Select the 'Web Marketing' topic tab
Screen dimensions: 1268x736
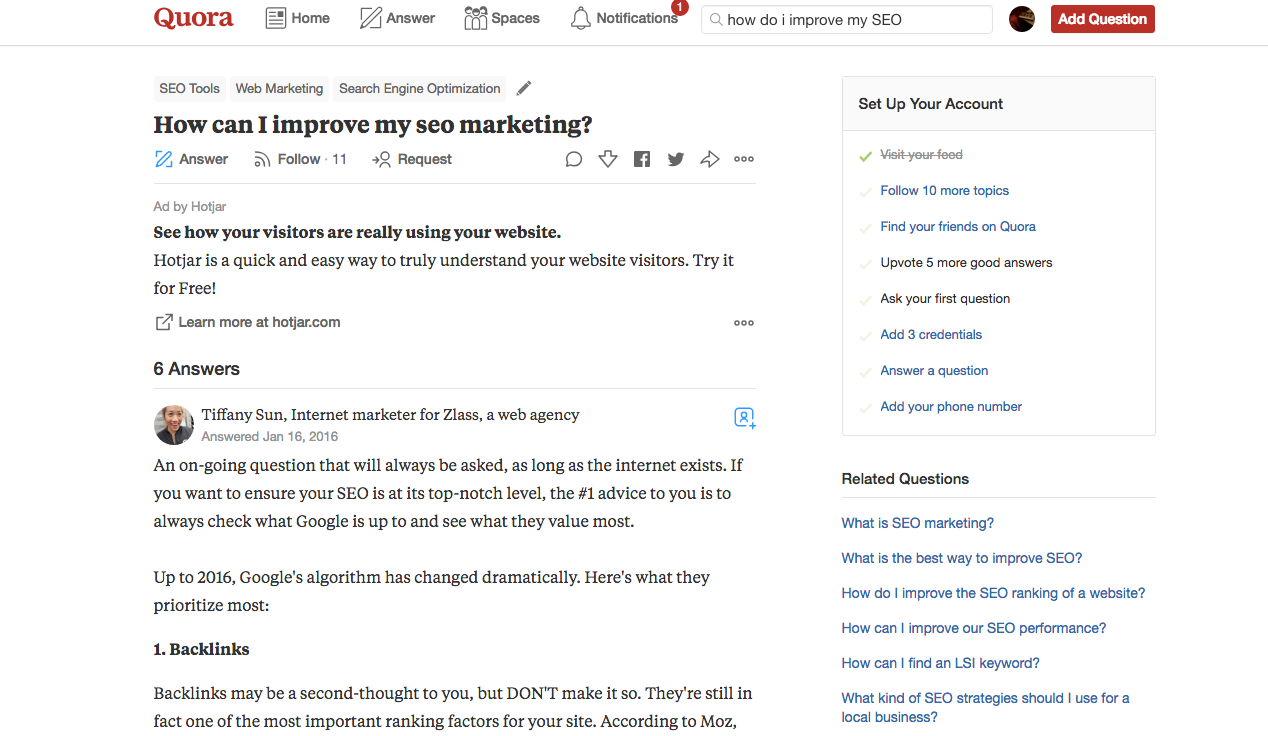[x=279, y=88]
